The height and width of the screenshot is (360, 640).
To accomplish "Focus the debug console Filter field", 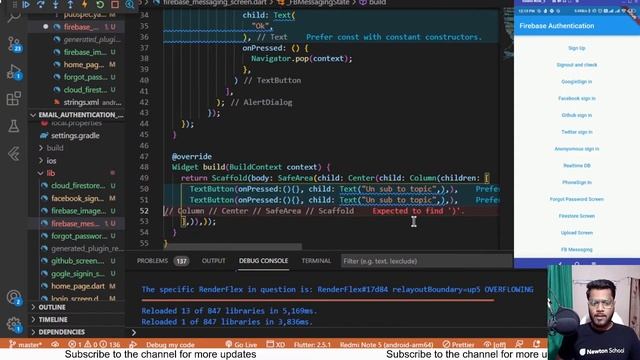I will pos(426,261).
